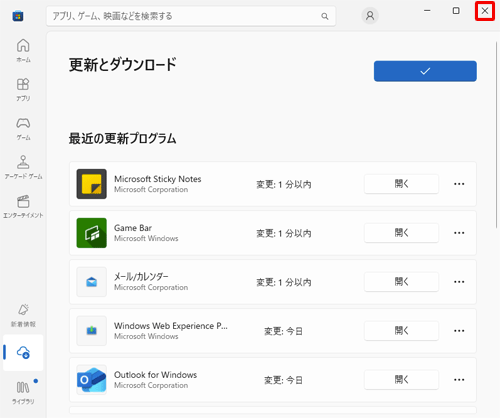This screenshot has width=500, height=418.
Task: Open Windows Web Experience Pack with 開く
Action: coord(401,331)
